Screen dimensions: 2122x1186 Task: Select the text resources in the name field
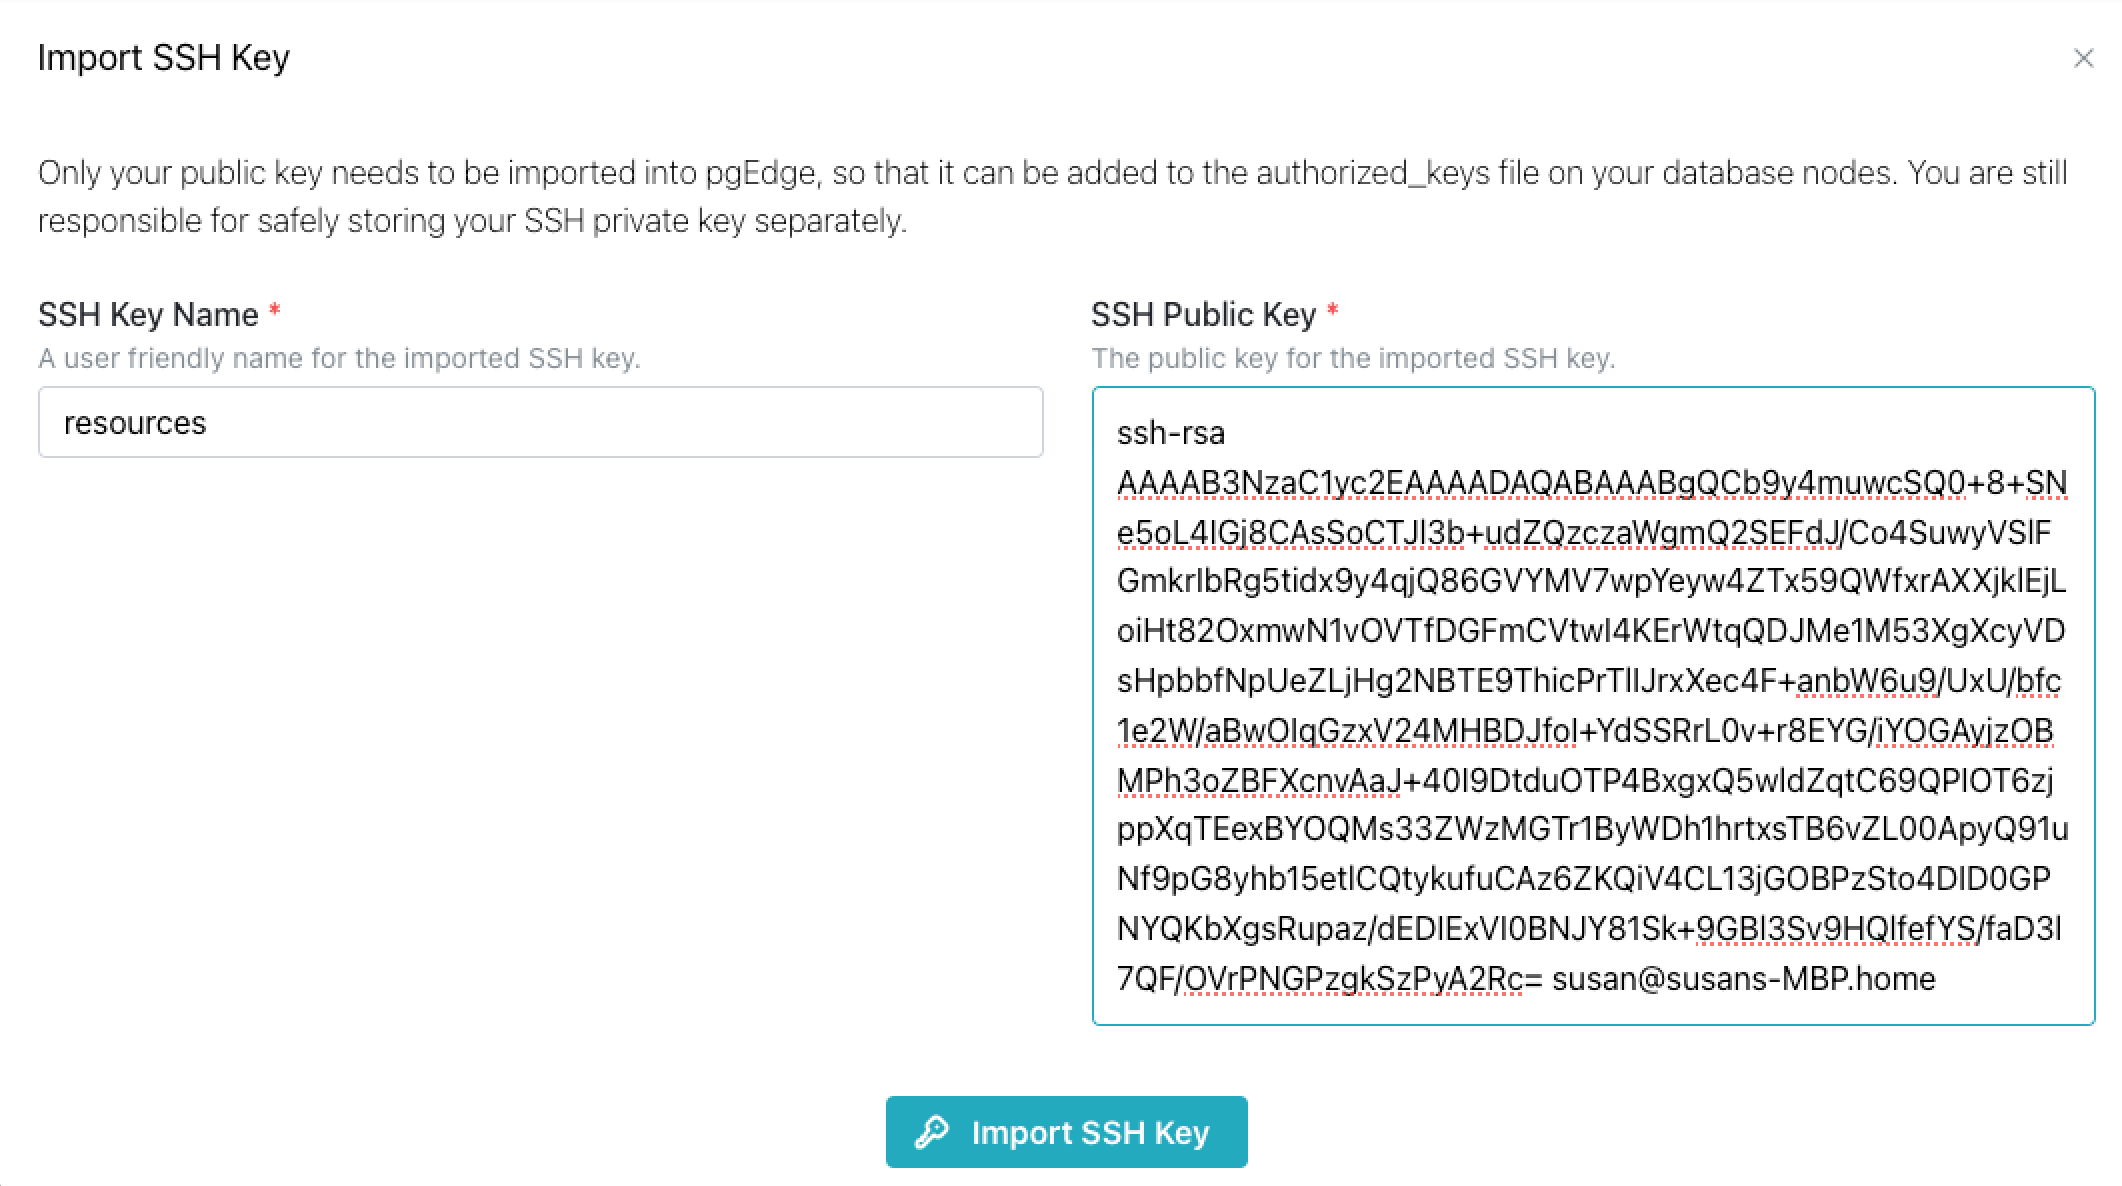(135, 423)
